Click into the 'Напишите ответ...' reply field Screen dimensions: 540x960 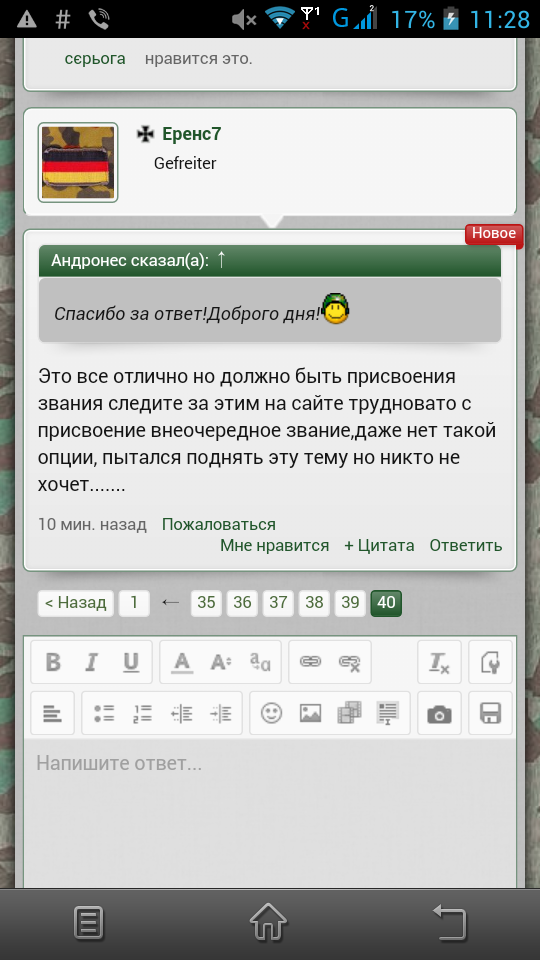click(270, 813)
